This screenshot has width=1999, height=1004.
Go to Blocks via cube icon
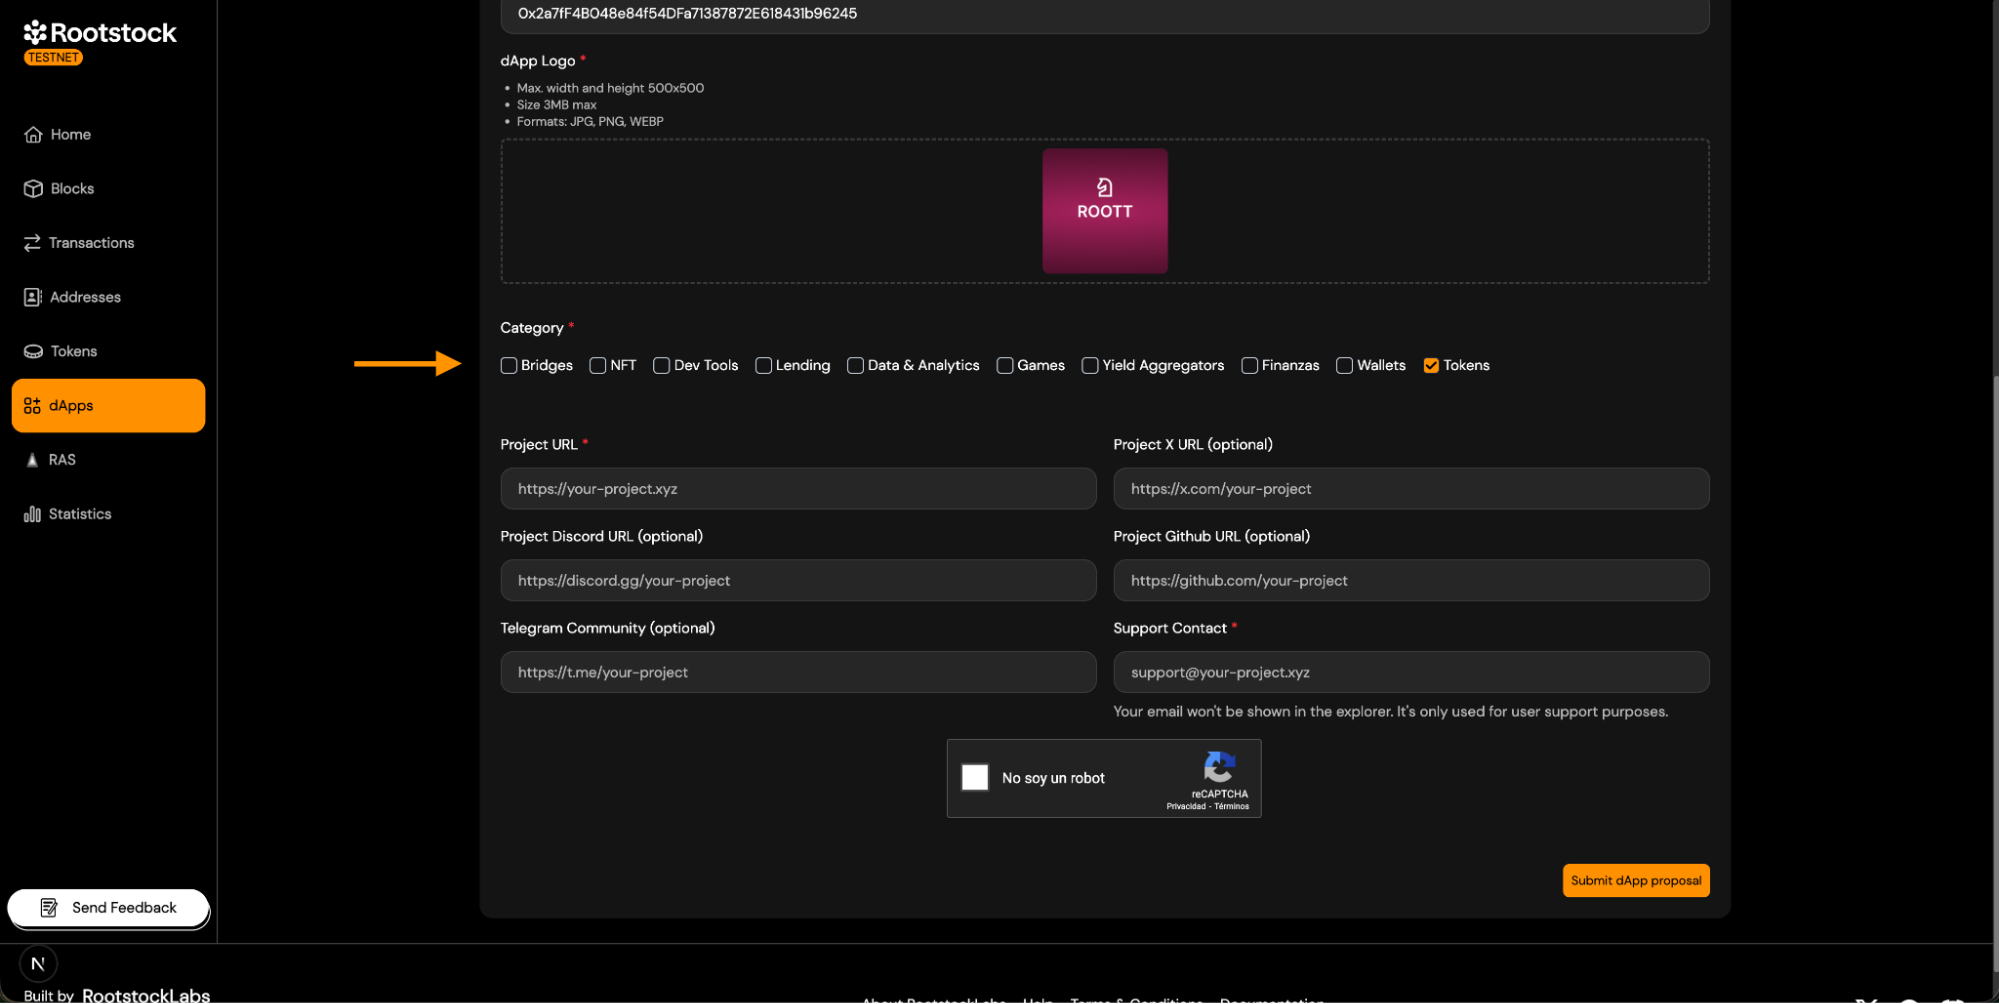[x=33, y=189]
